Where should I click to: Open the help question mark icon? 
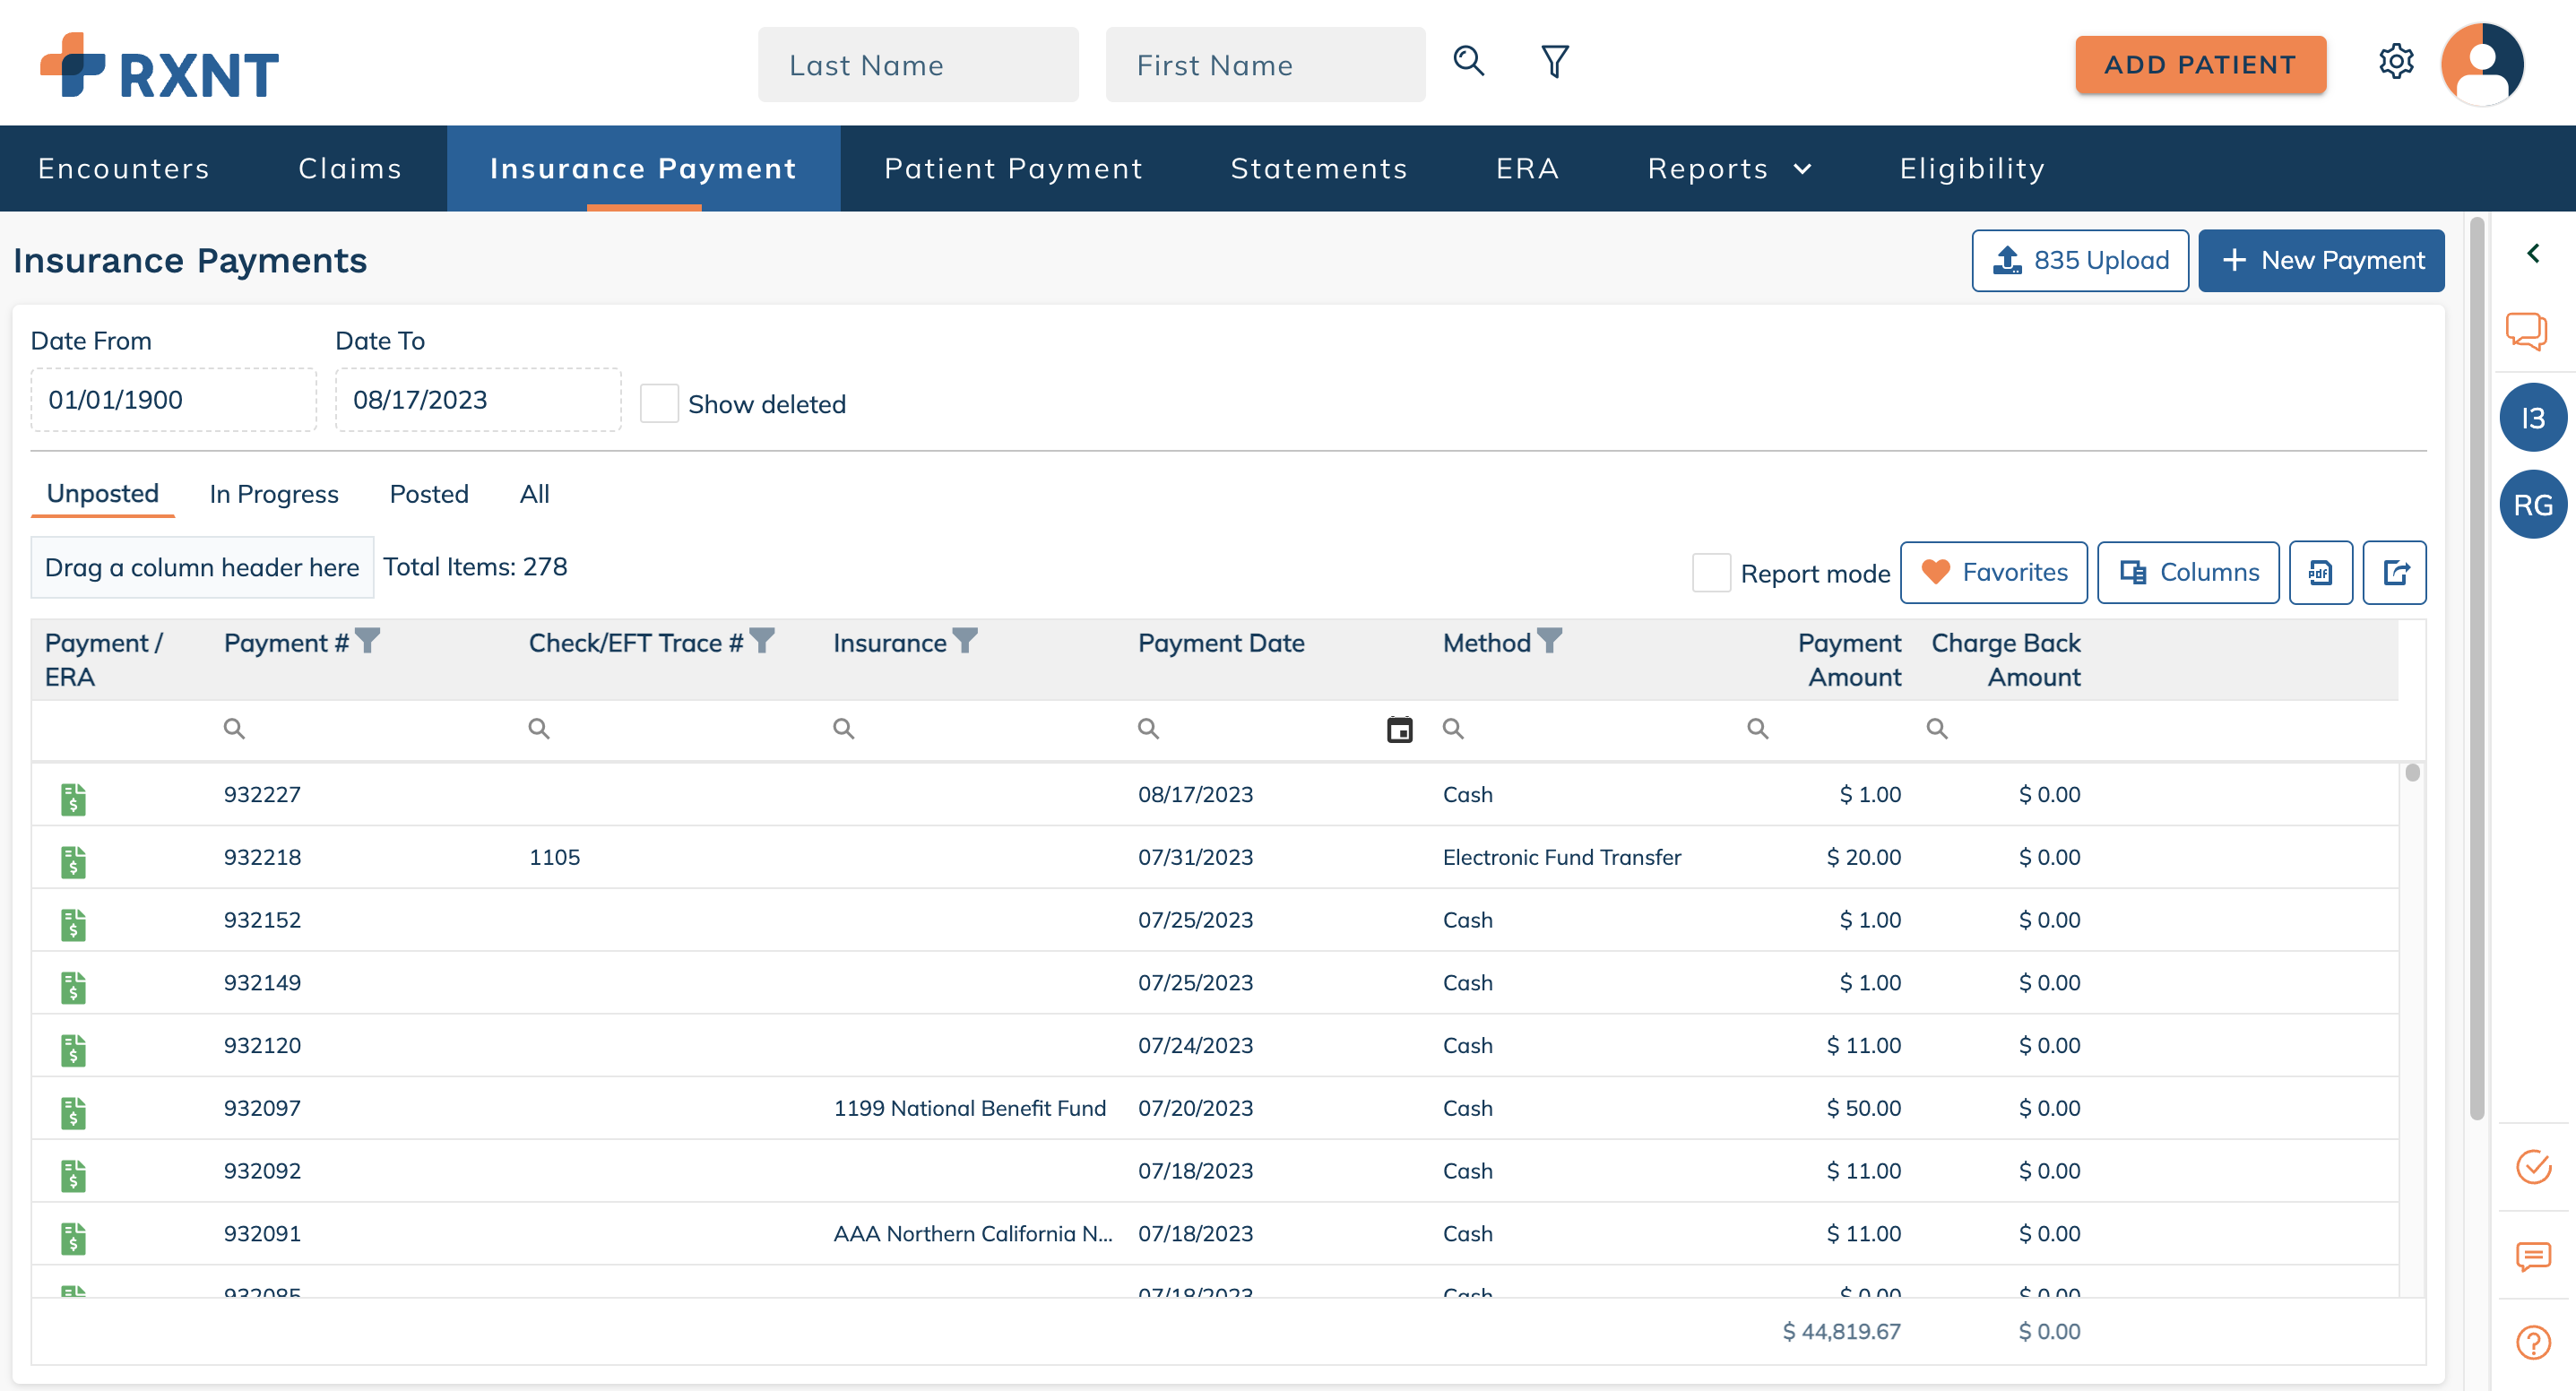point(2532,1343)
